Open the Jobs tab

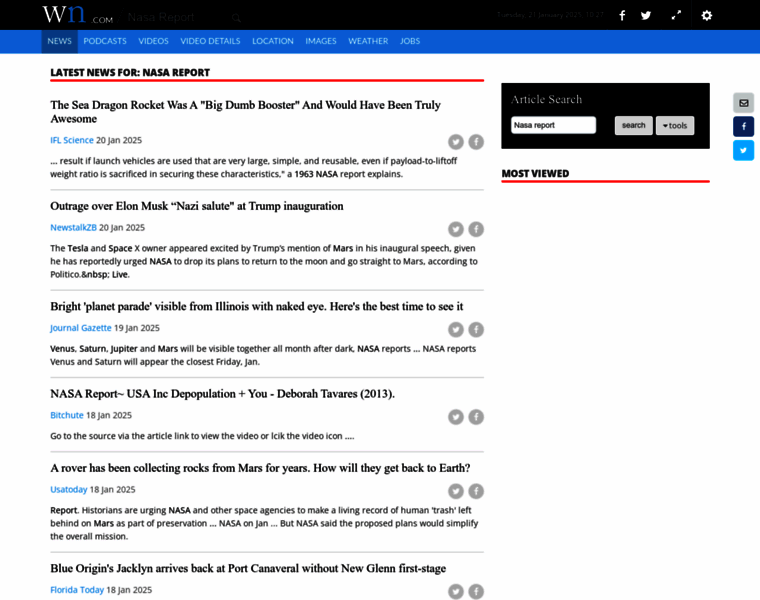coord(410,41)
